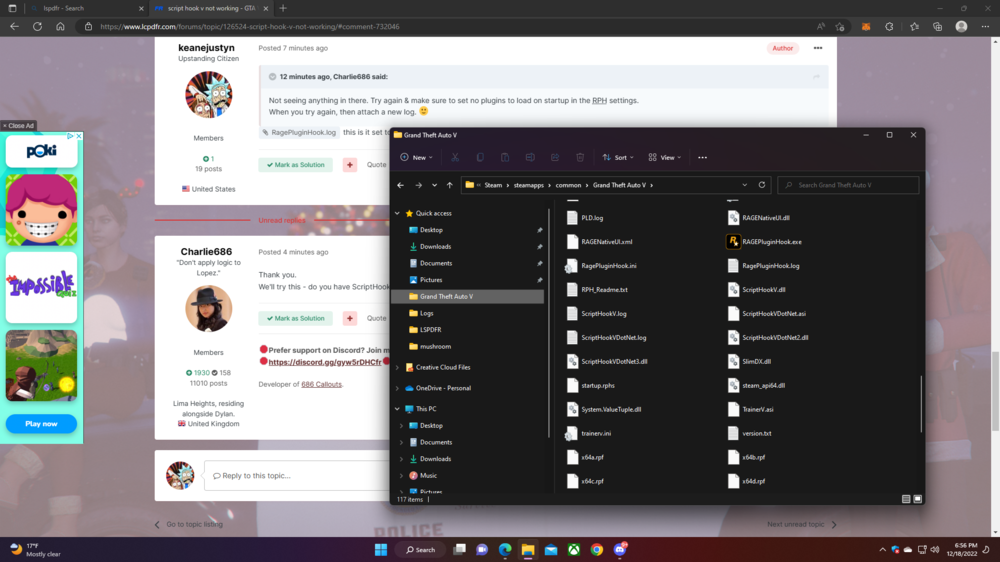
Task: Click the Share icon in Explorer toolbar
Action: 555,158
